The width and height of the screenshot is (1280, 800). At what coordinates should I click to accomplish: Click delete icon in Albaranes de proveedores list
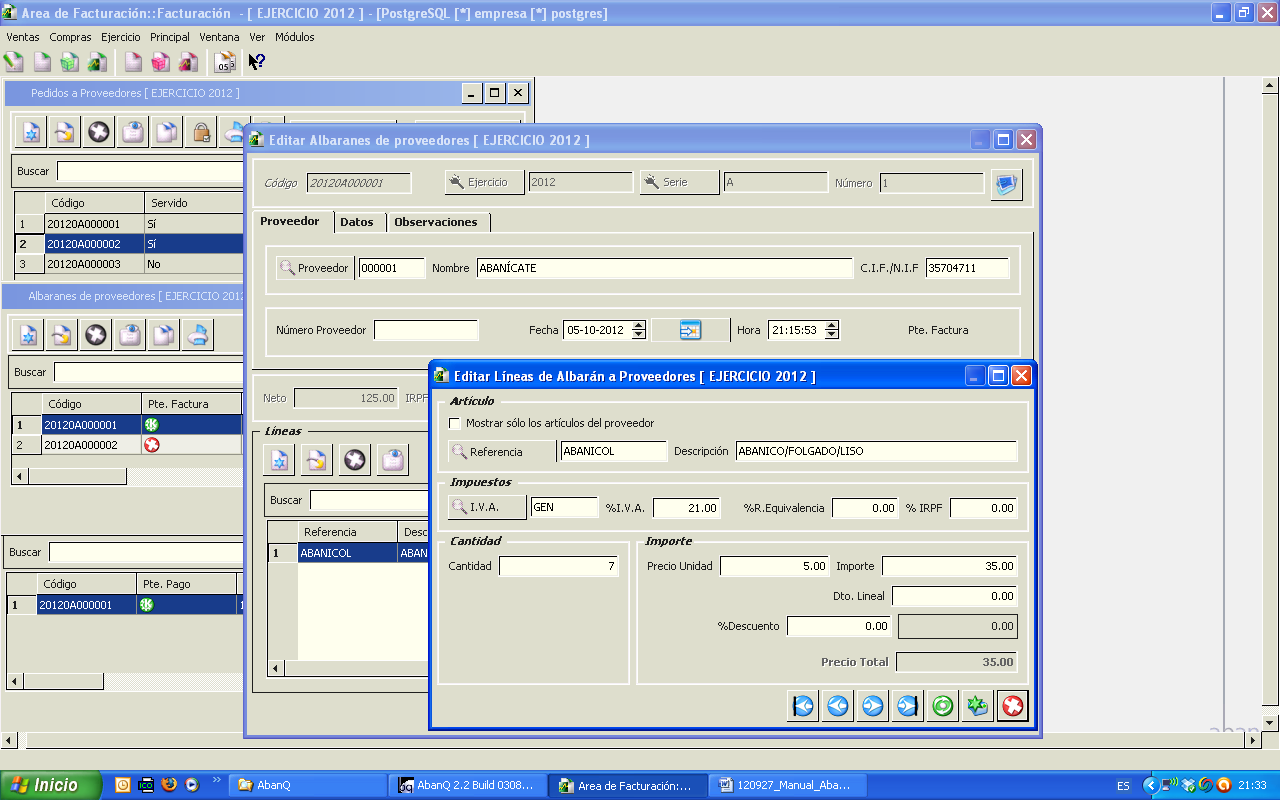point(95,335)
